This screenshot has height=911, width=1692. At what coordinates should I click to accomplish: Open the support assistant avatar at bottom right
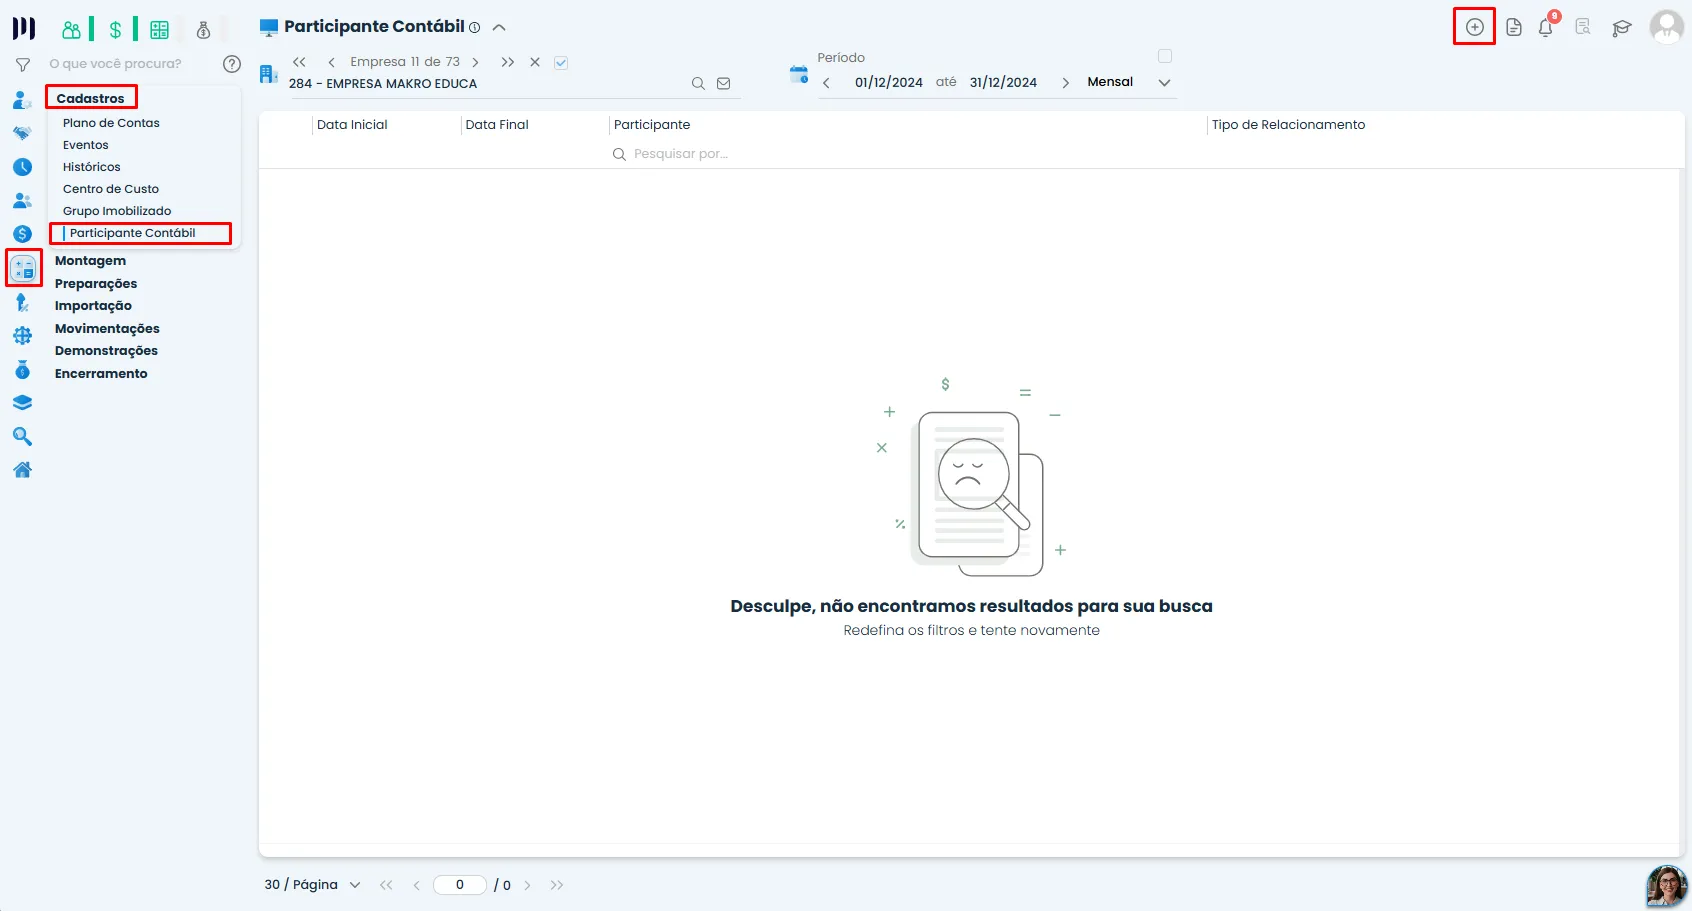[1666, 886]
